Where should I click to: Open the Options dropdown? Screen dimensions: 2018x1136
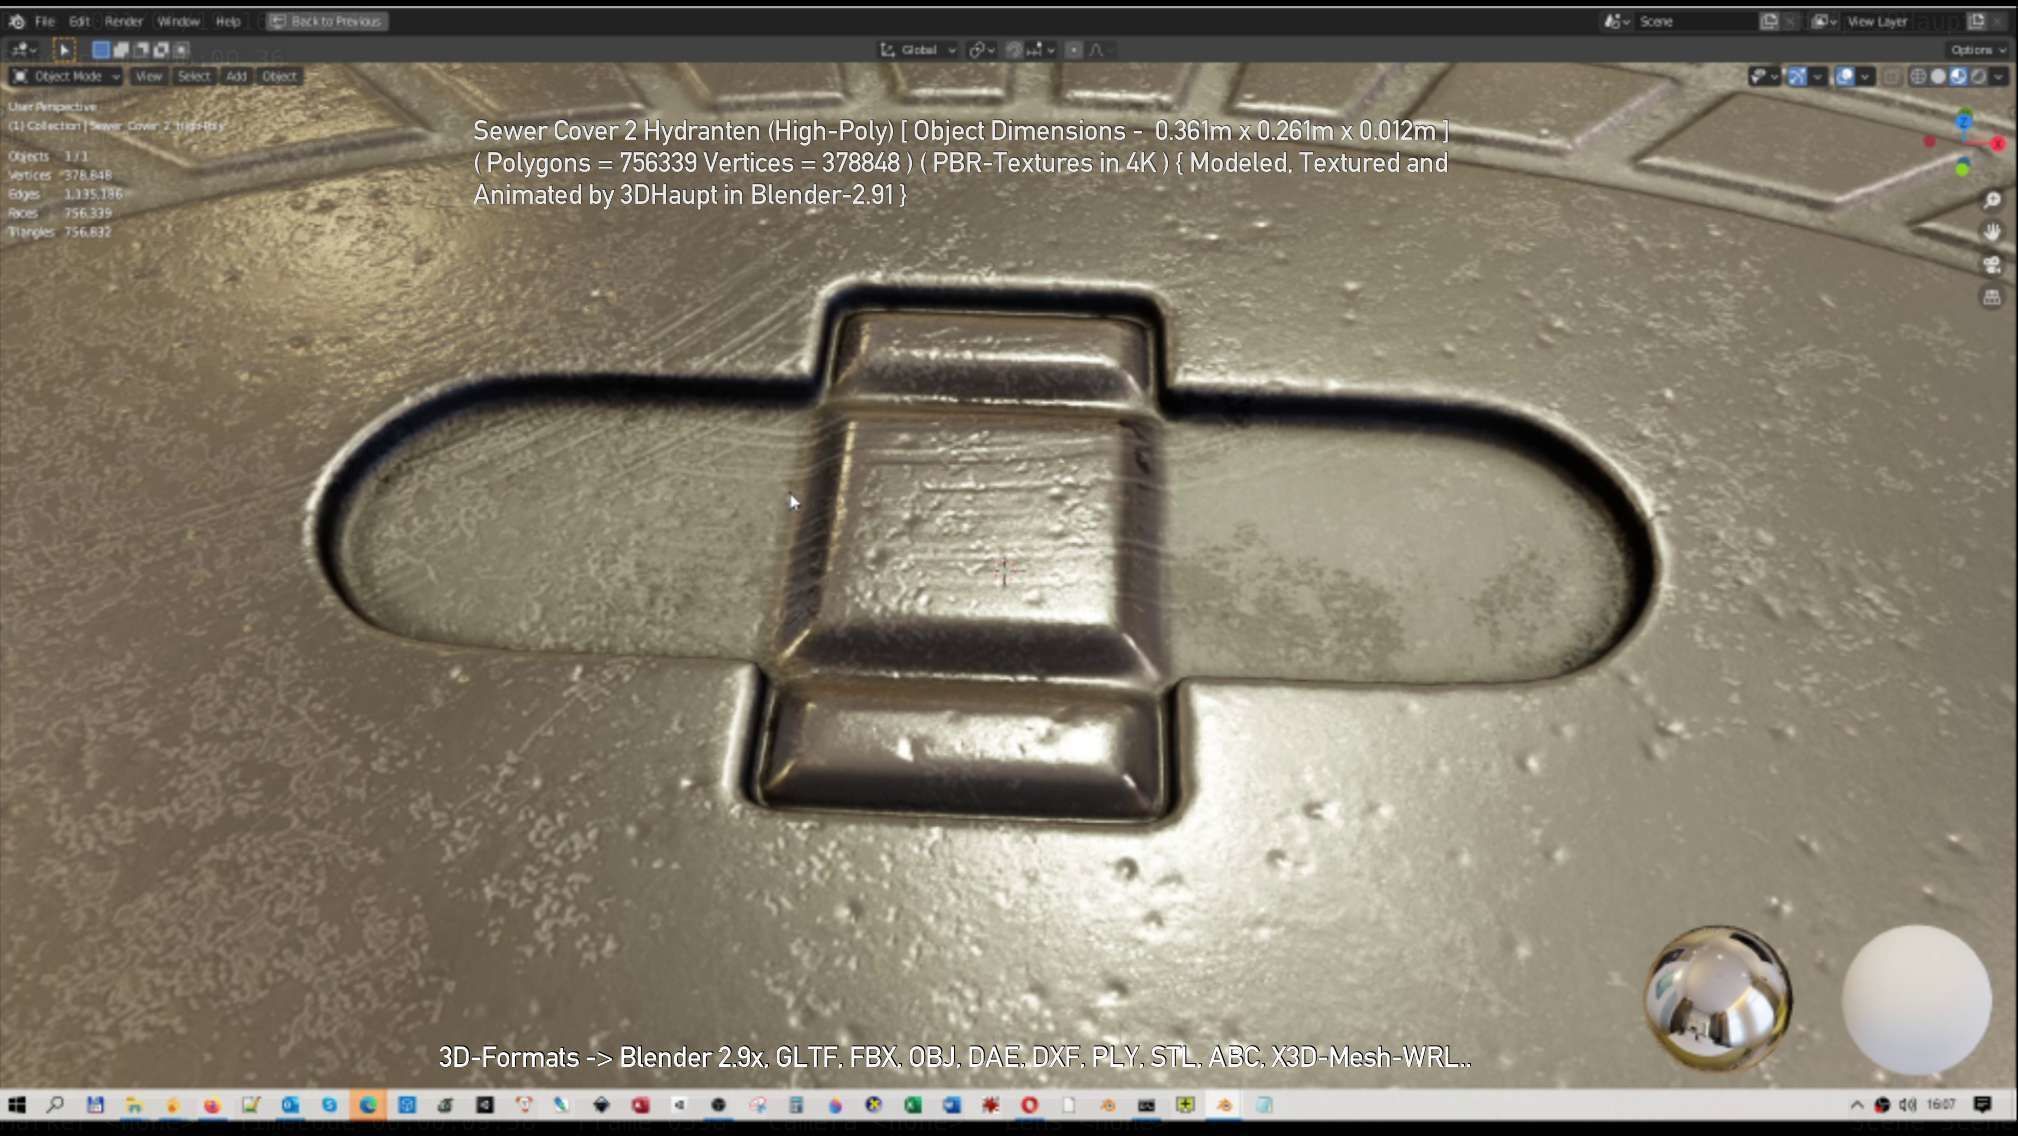click(1977, 49)
